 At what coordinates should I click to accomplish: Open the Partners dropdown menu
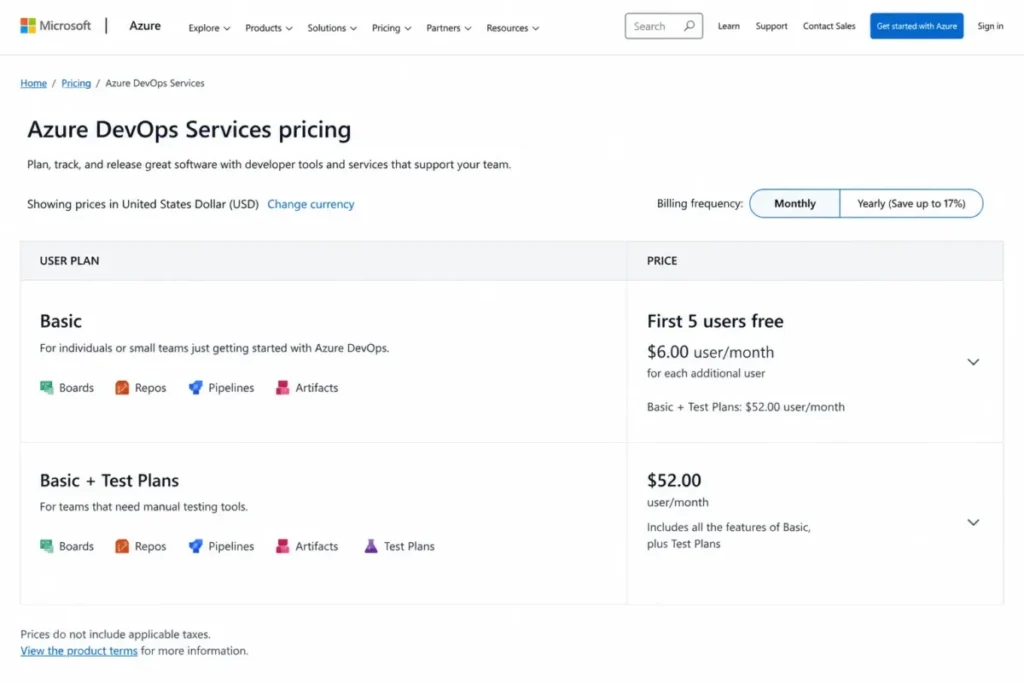[x=449, y=28]
